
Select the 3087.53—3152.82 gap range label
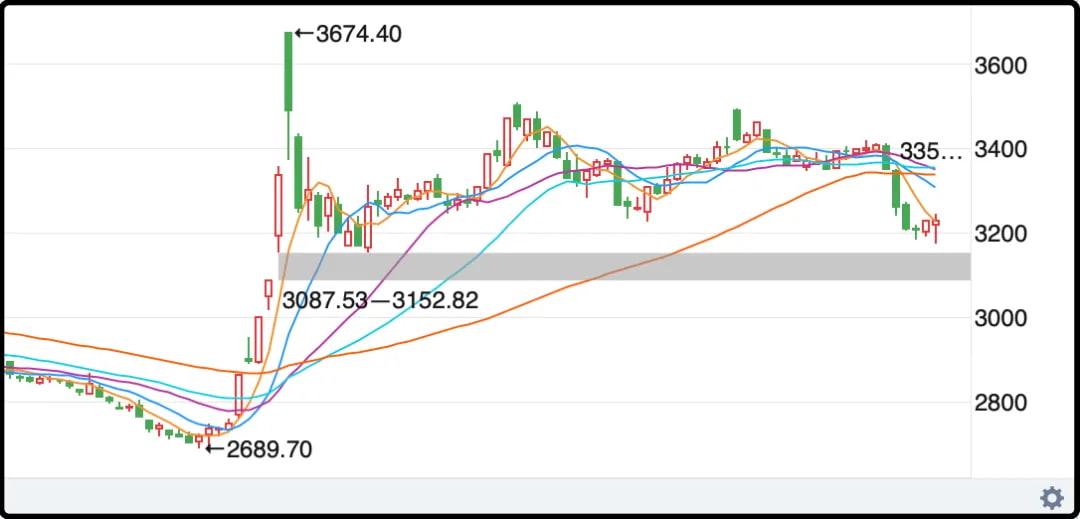(380, 300)
